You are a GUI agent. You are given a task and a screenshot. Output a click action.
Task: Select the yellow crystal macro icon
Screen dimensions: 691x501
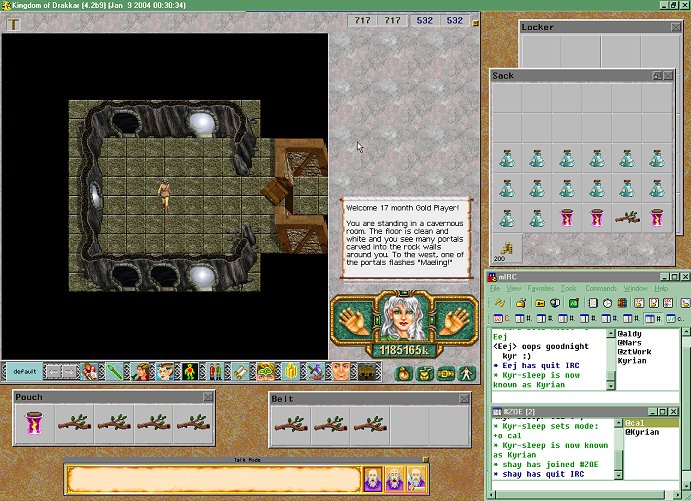pos(291,372)
